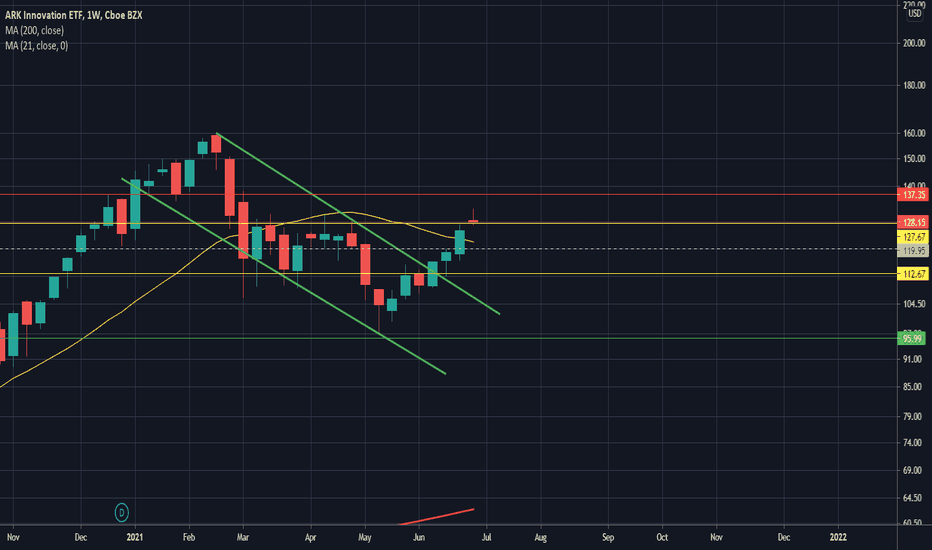The image size is (932, 550).
Task: Click the 160.00 price axis label
Action: (x=914, y=133)
